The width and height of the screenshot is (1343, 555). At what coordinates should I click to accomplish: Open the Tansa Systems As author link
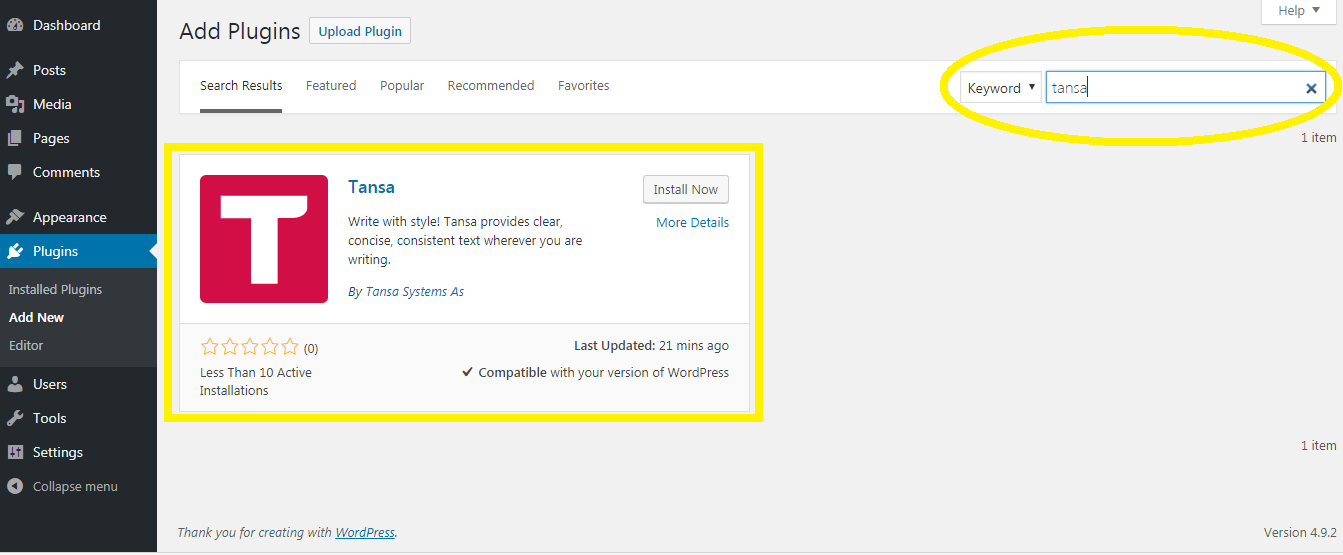[x=415, y=292]
